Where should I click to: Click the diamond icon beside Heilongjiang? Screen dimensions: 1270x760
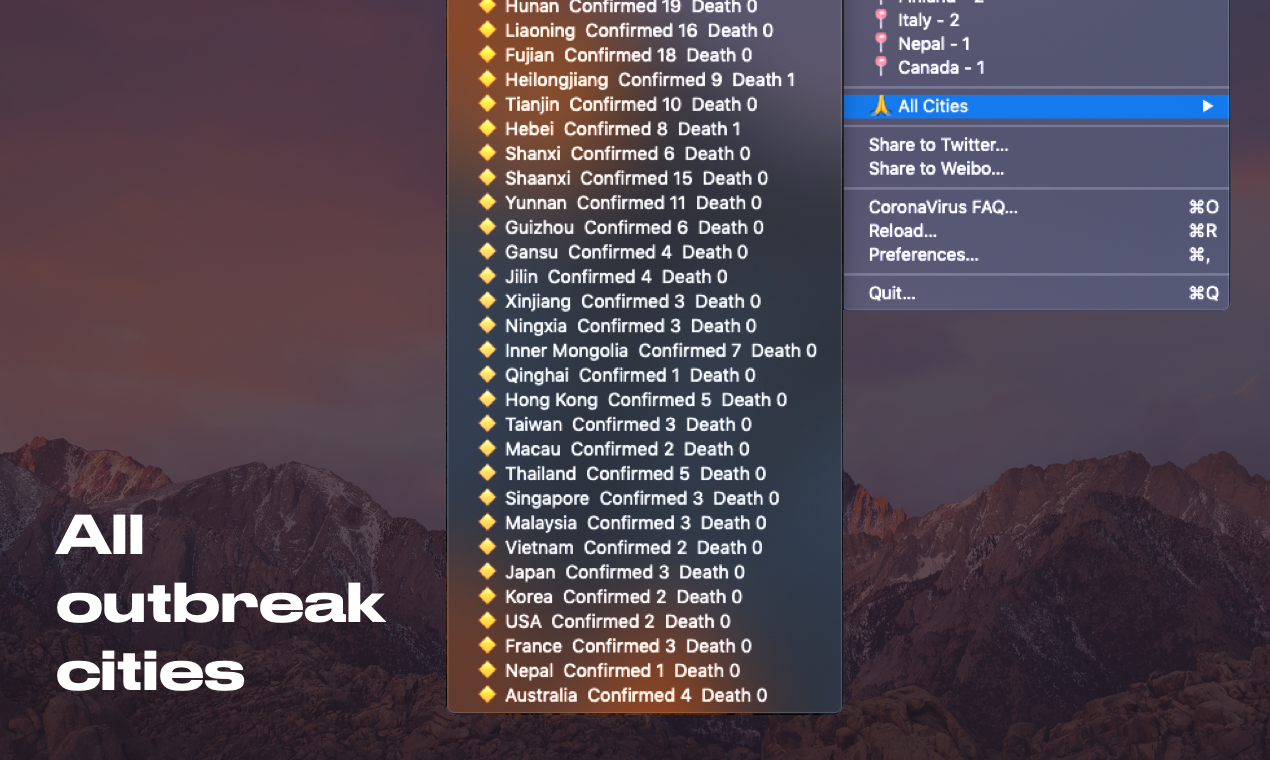click(487, 79)
